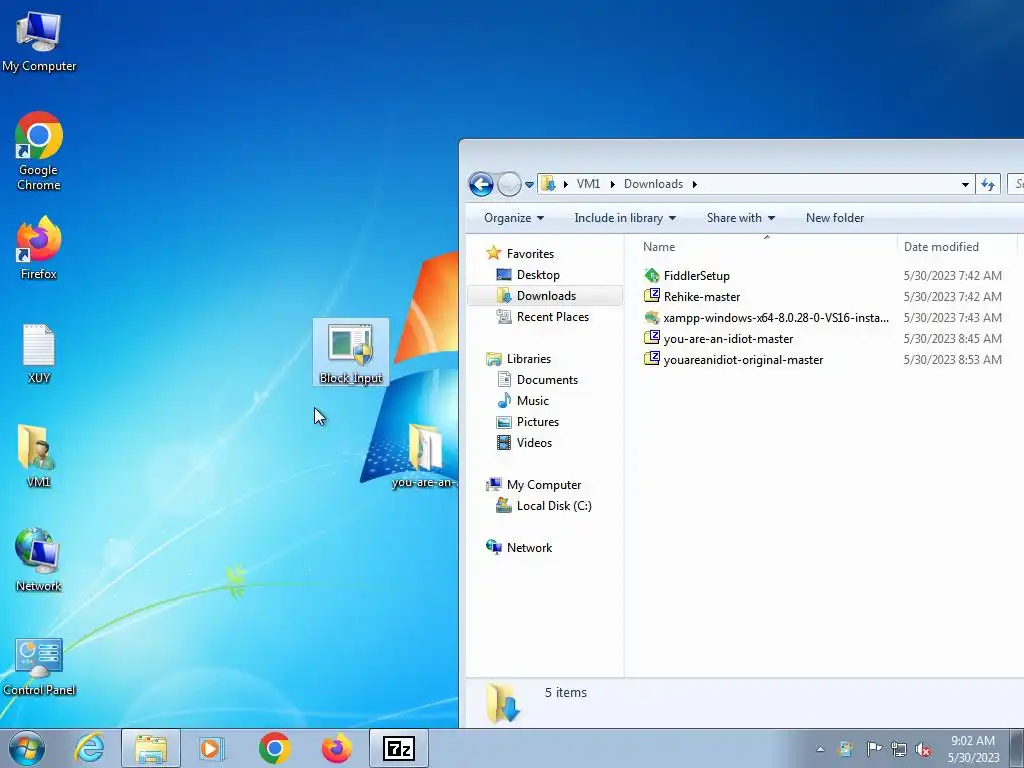Open the taskbar clock and date
Screen dimensions: 1024x768
click(x=973, y=749)
